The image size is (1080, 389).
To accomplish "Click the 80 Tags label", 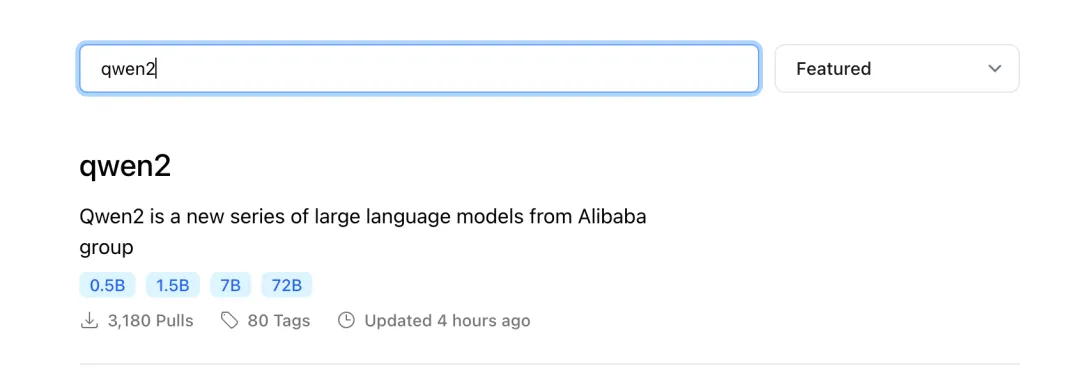I will click(x=279, y=321).
